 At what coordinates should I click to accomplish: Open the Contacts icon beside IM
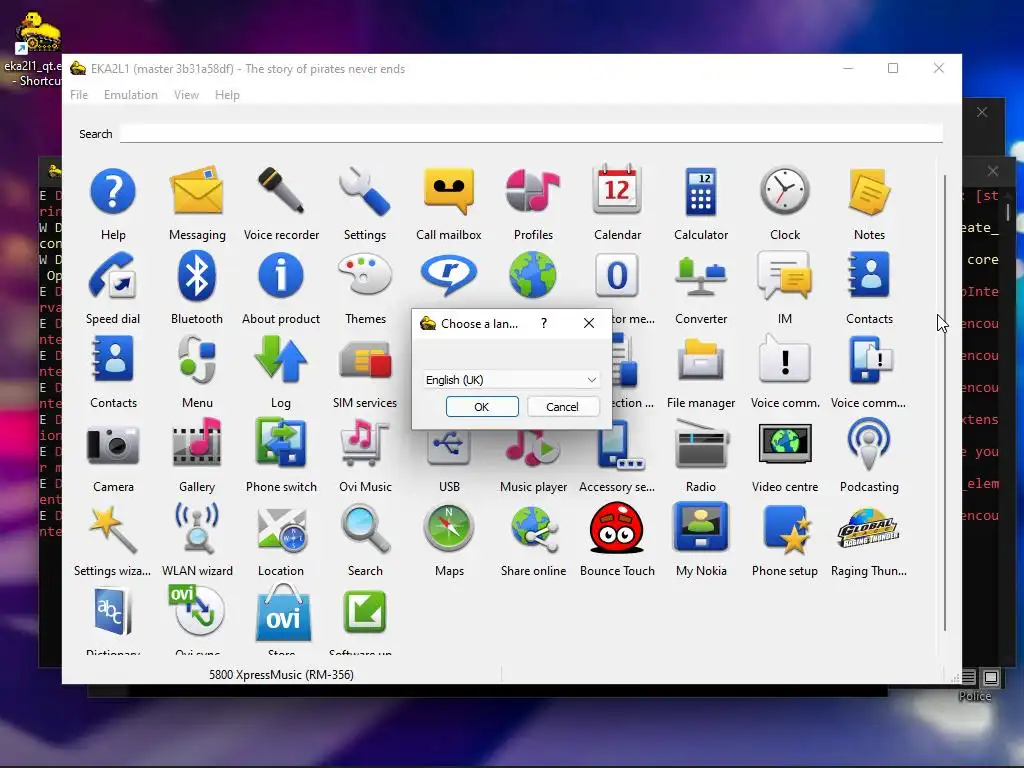coord(869,275)
